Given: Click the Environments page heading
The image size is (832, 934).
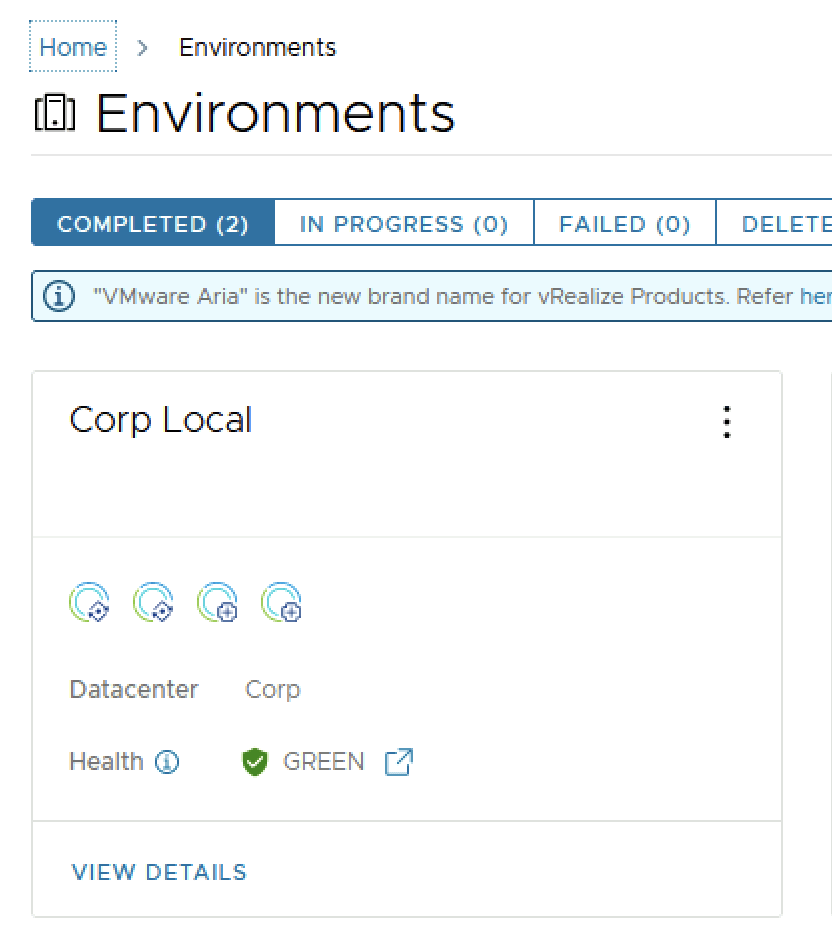Looking at the screenshot, I should tap(275, 113).
